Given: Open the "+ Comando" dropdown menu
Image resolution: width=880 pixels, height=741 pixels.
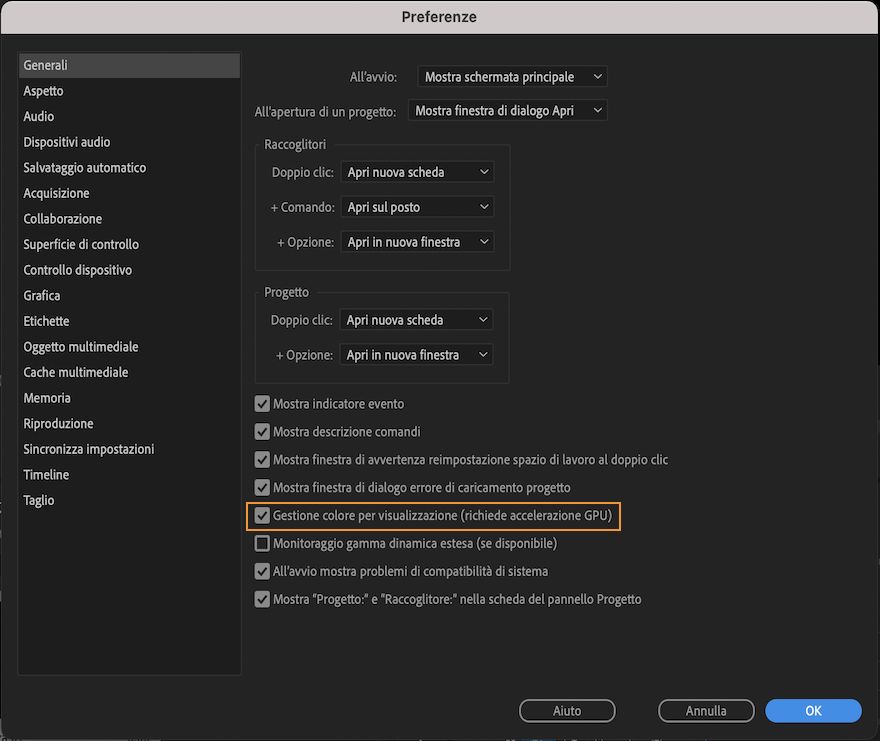Looking at the screenshot, I should point(417,206).
